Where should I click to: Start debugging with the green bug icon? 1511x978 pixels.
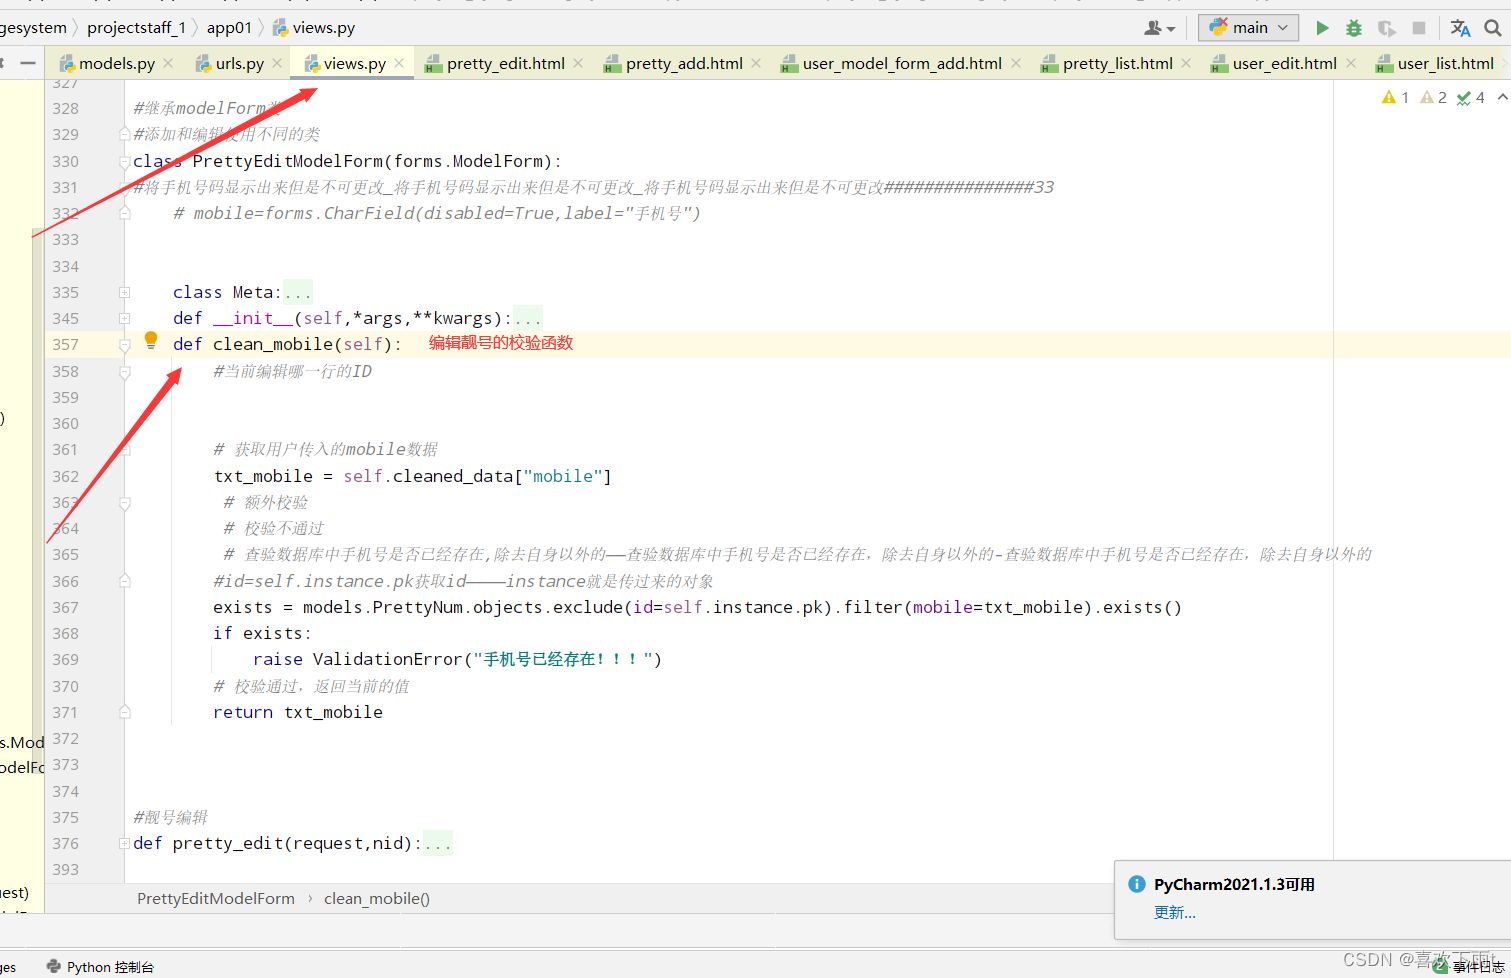tap(1354, 28)
